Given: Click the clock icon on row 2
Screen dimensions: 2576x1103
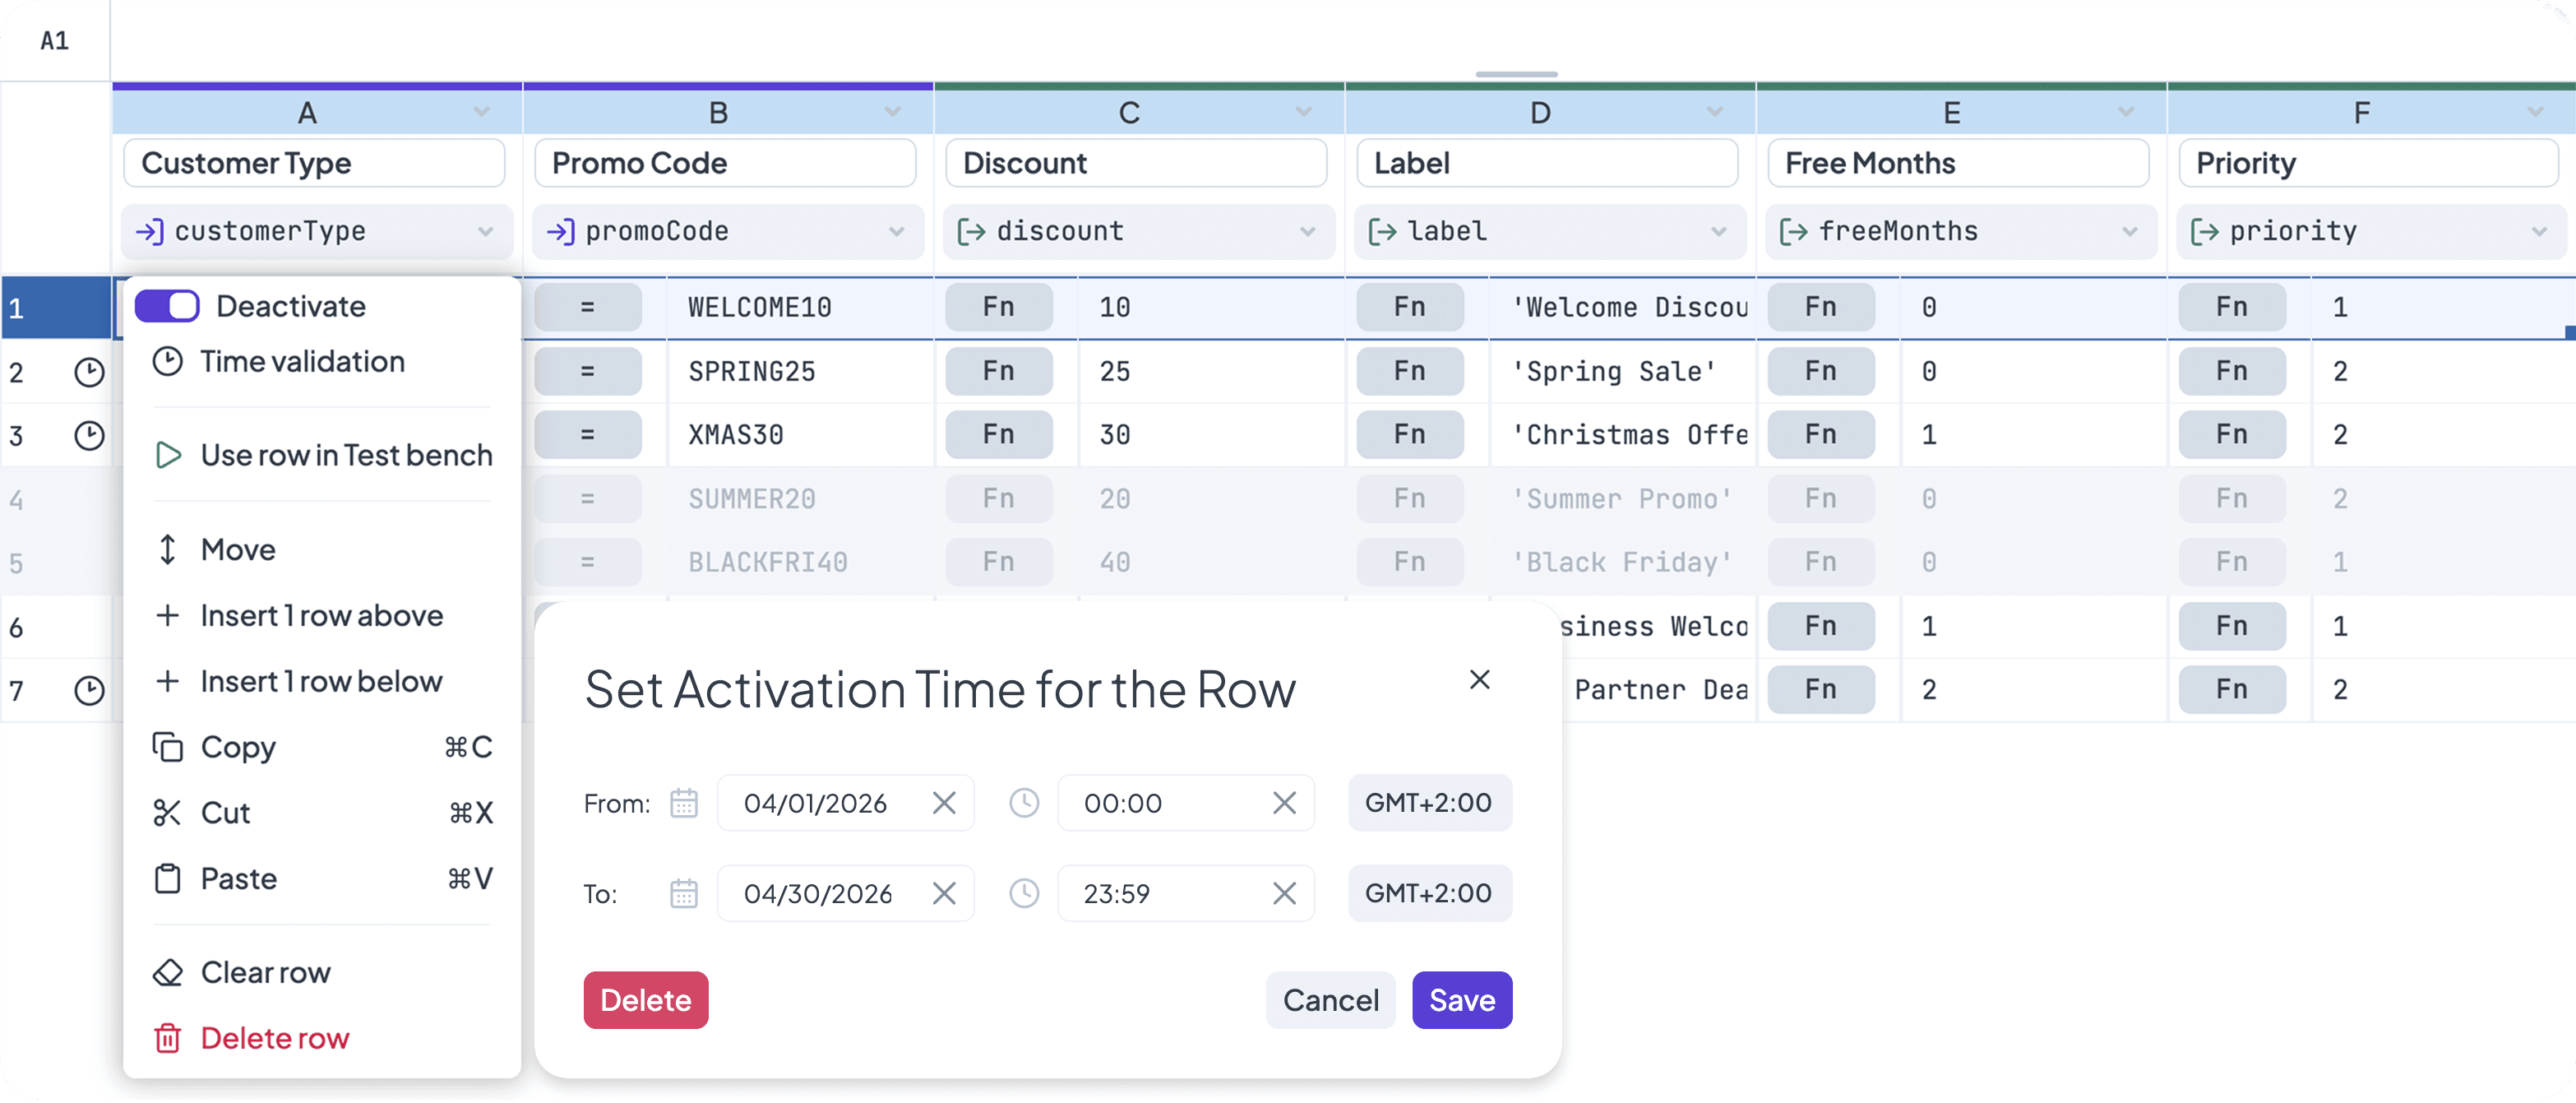Looking at the screenshot, I should [89, 372].
